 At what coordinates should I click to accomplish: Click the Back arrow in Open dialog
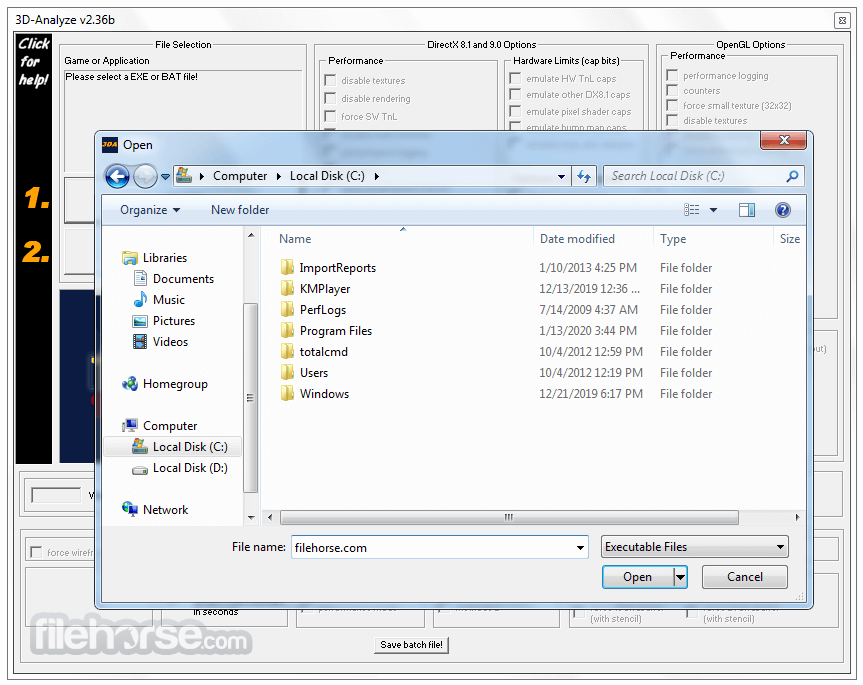(x=117, y=177)
